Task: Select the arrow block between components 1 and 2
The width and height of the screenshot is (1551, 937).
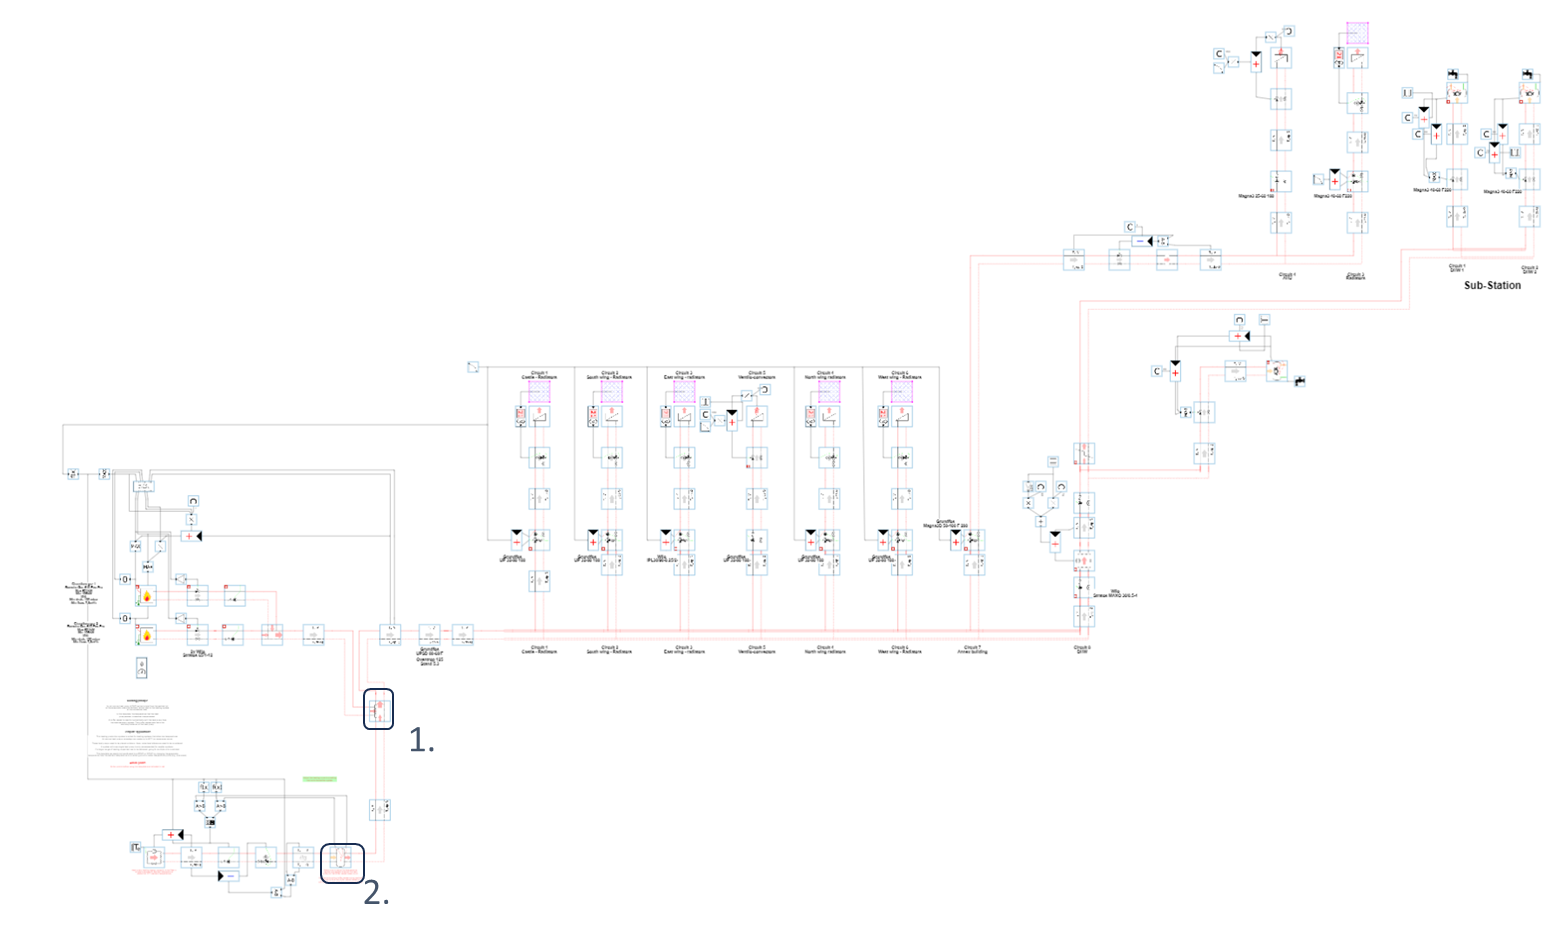Action: [379, 808]
